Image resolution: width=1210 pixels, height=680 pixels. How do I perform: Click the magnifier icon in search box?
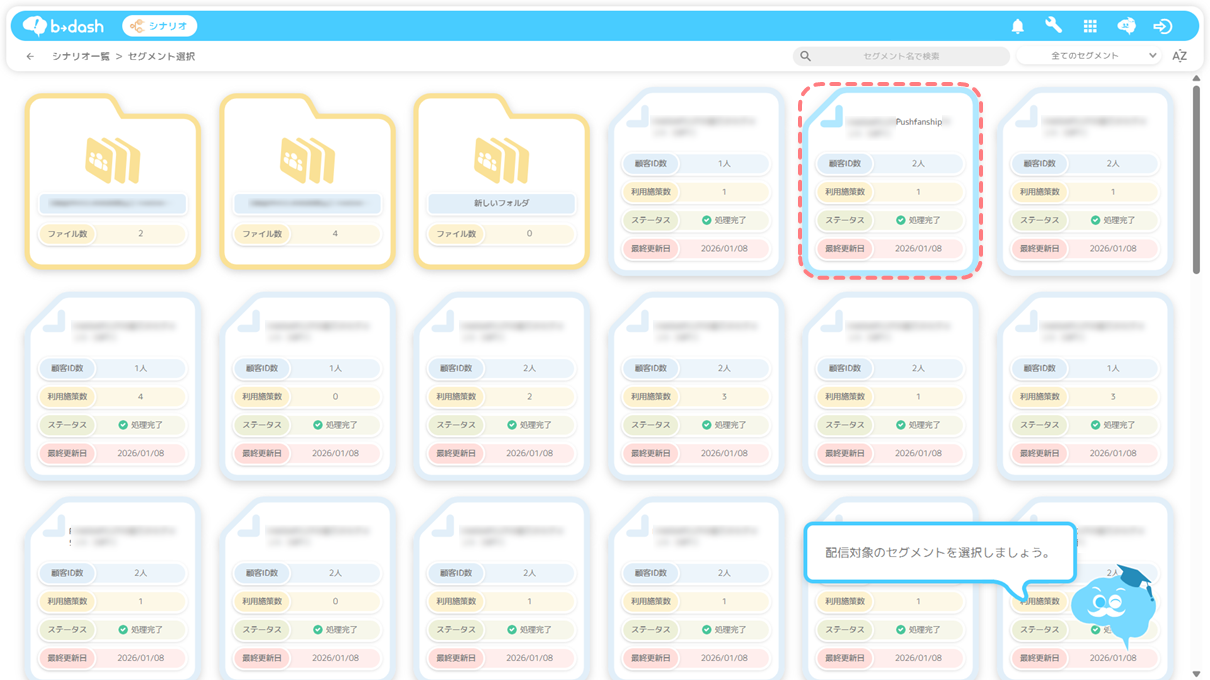tap(806, 56)
